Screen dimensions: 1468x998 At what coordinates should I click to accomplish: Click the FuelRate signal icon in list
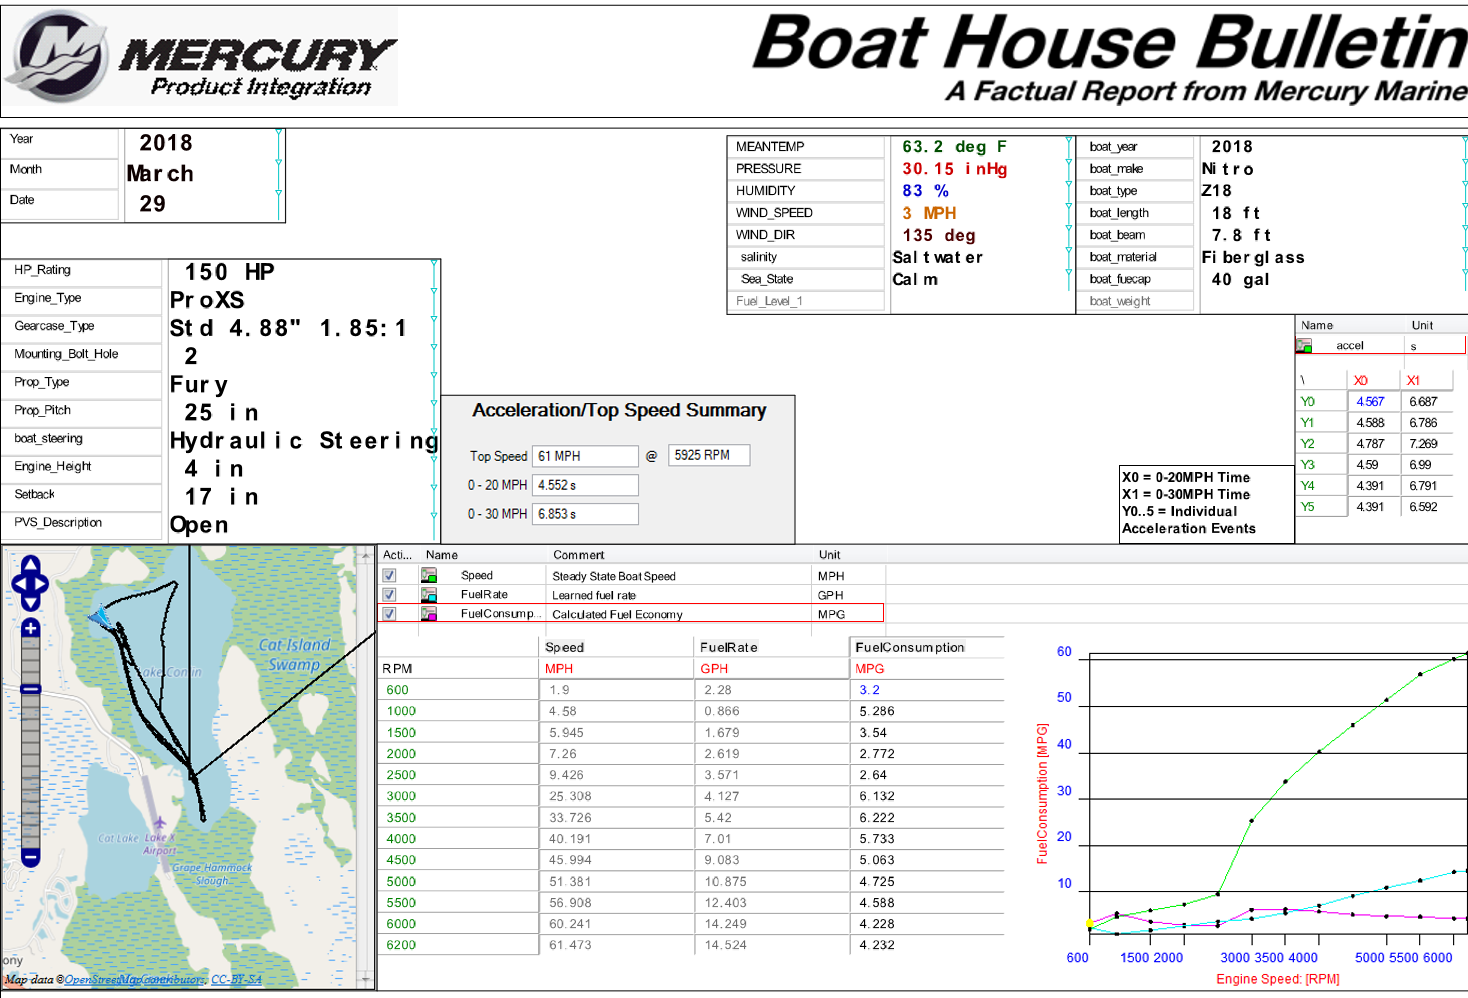pos(429,594)
